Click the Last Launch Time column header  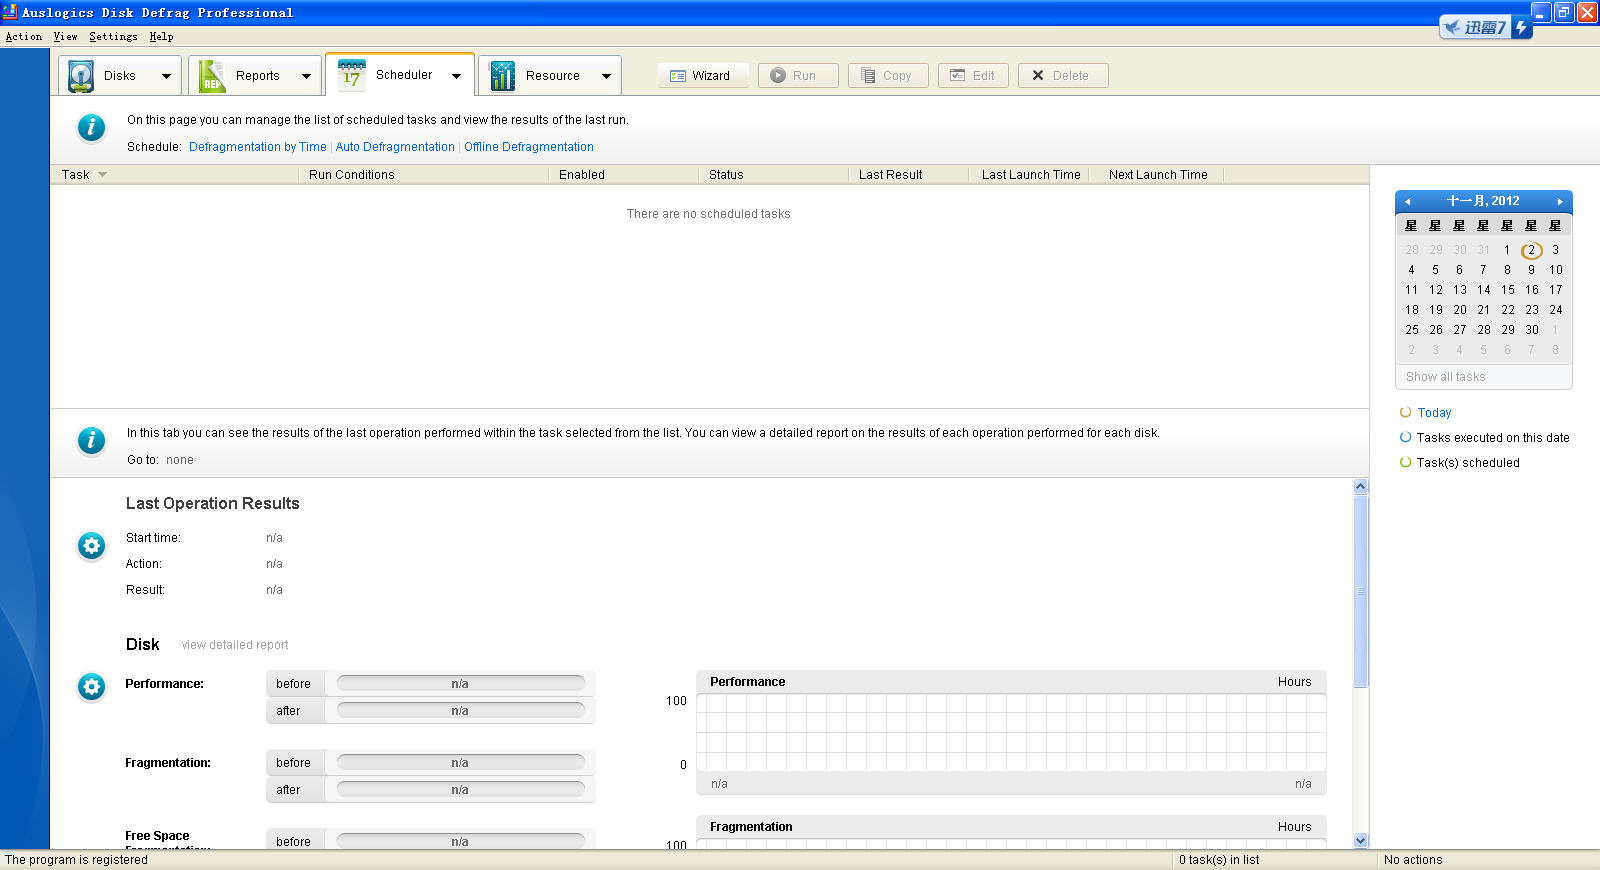click(x=1031, y=175)
